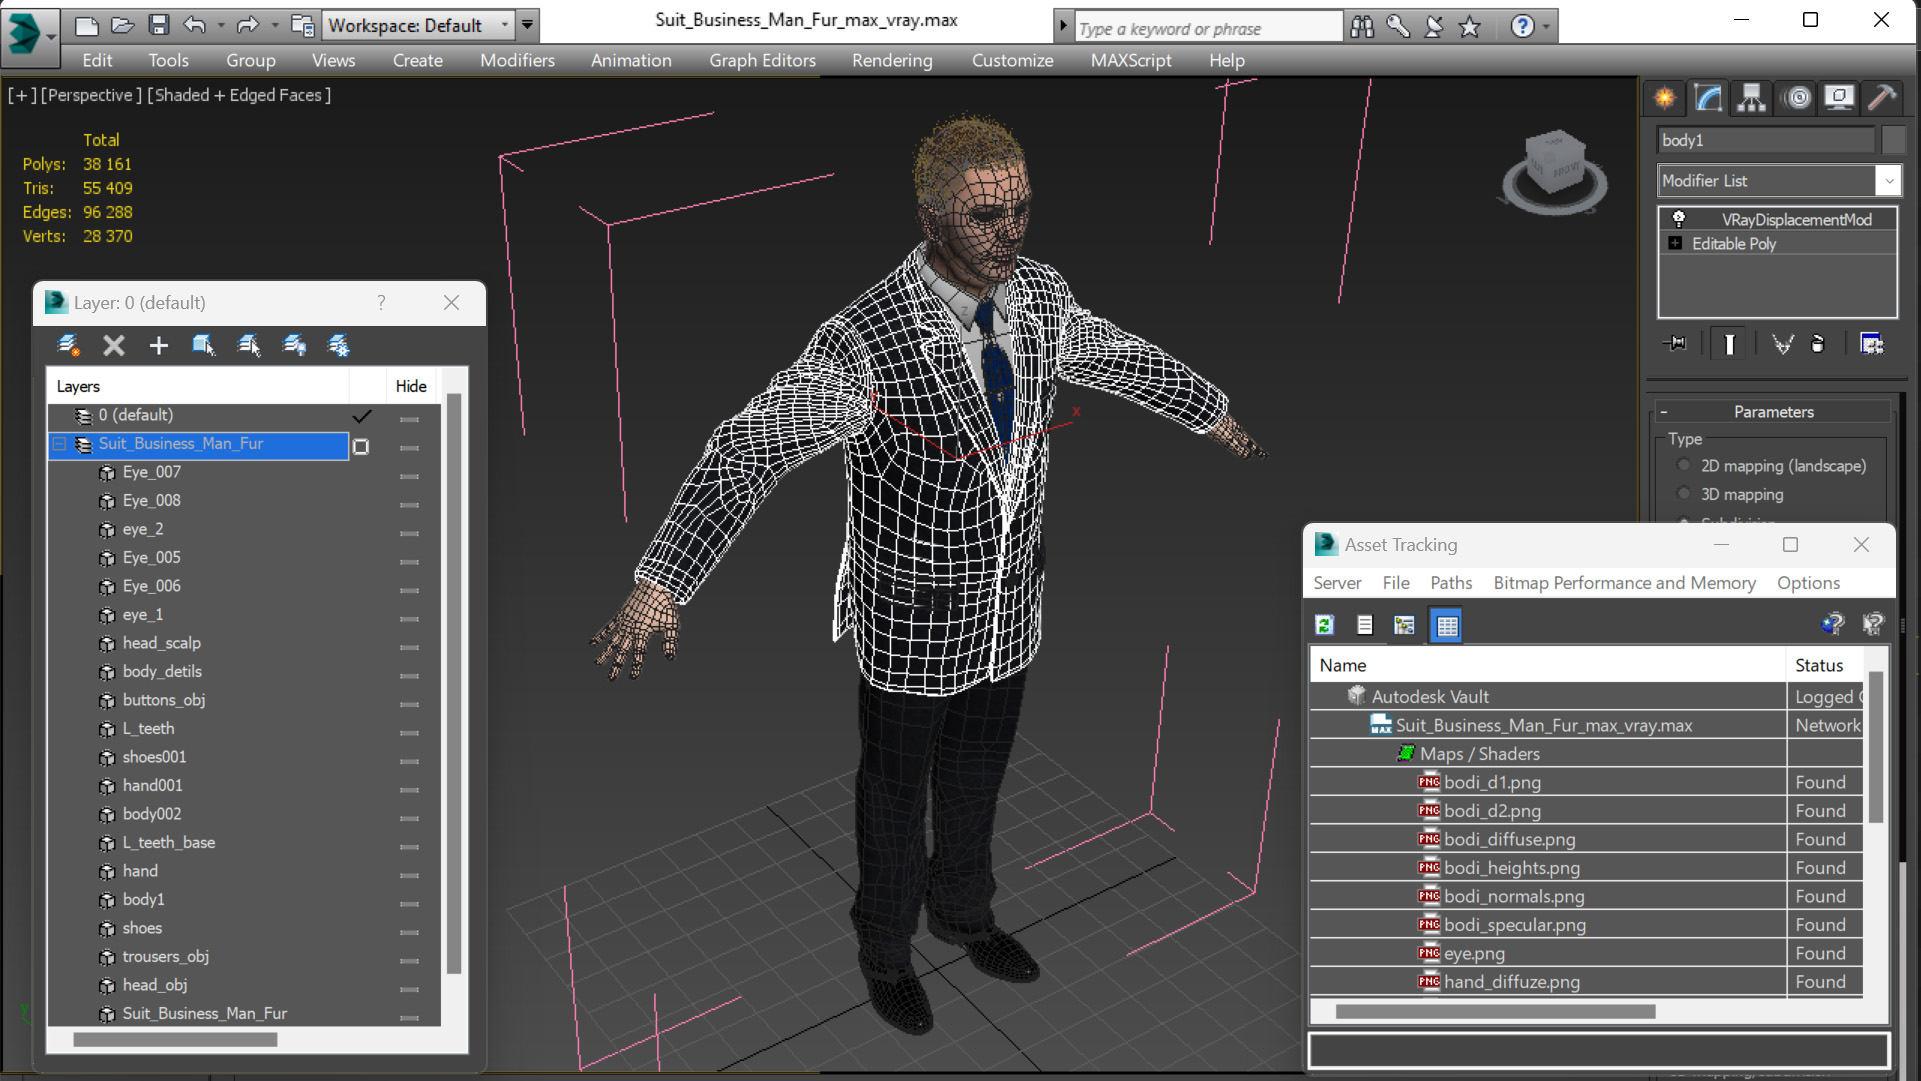Click the Layer dialog vertical scrollbar

pos(454,683)
